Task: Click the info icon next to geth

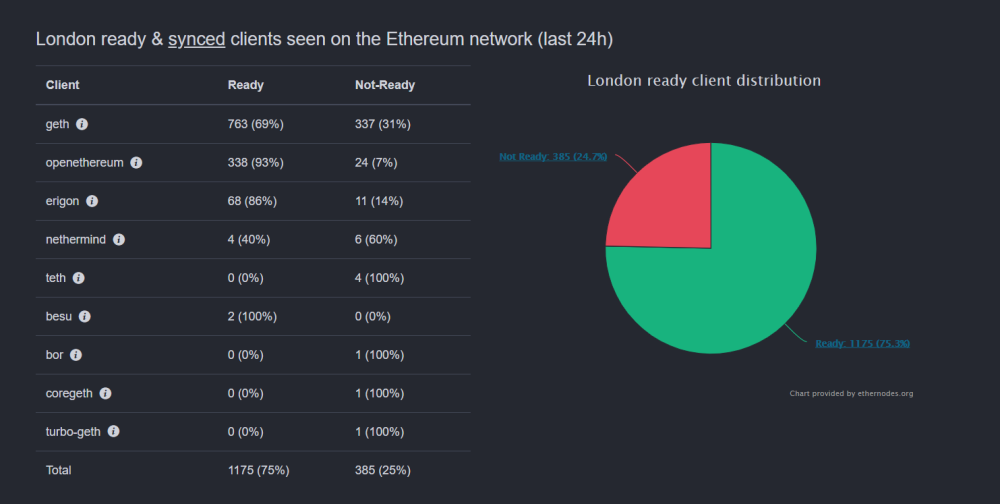Action: (82, 124)
